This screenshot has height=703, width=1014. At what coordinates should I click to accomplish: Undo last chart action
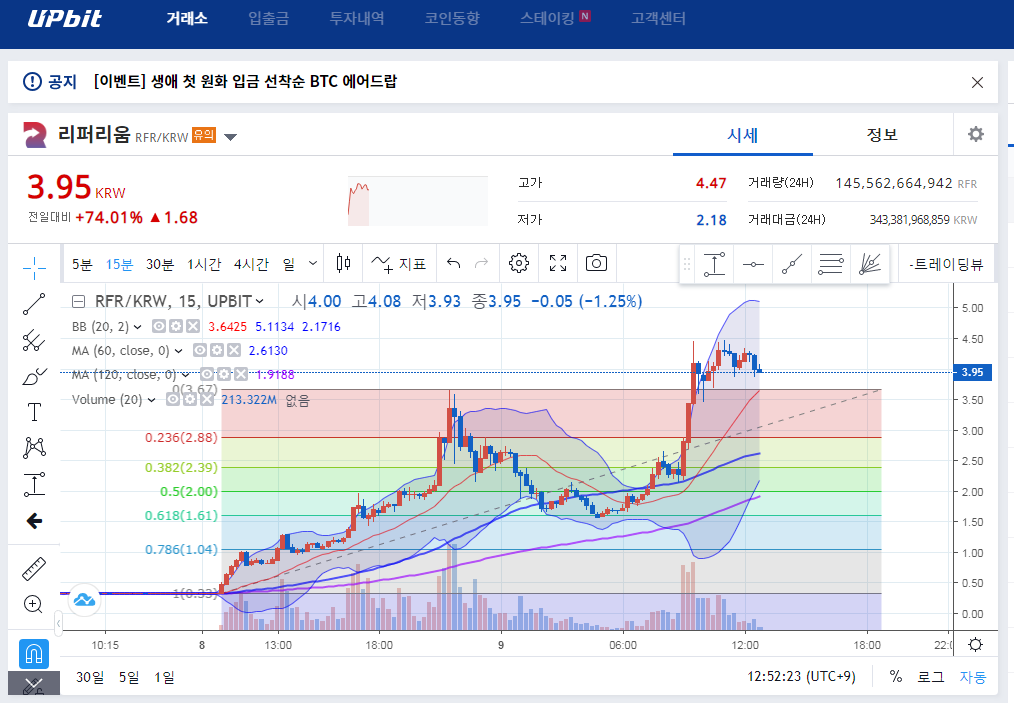453,263
